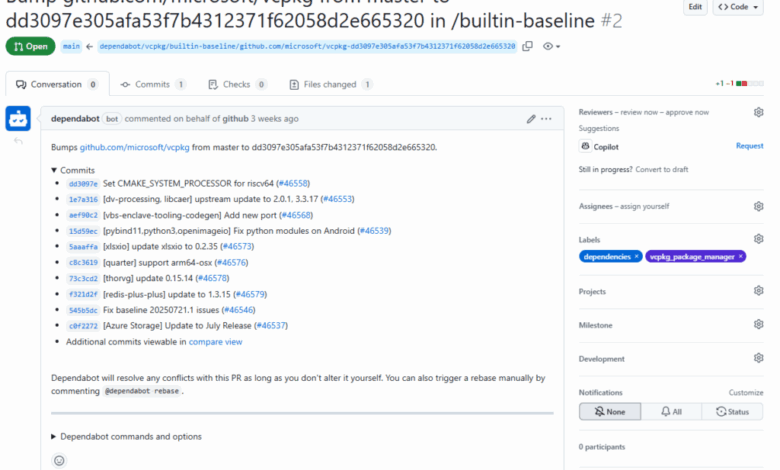Image resolution: width=780 pixels, height=470 pixels.
Task: Open commit hash 545b5dc
Action: (x=83, y=310)
